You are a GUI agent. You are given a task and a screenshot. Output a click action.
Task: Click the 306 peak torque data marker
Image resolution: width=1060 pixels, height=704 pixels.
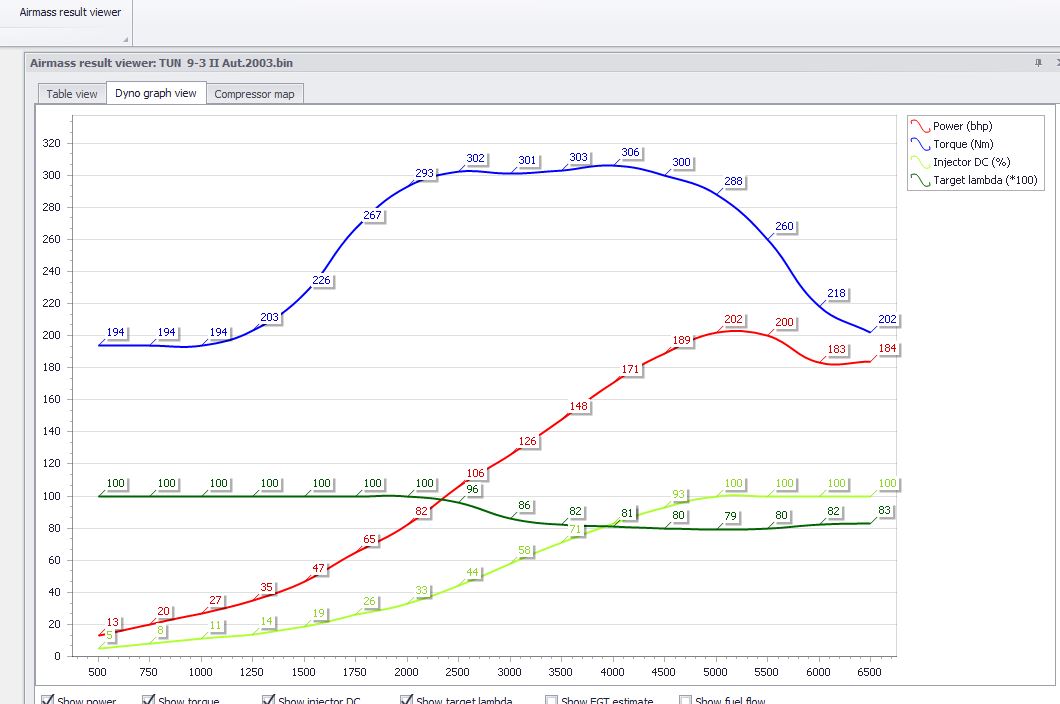[630, 152]
